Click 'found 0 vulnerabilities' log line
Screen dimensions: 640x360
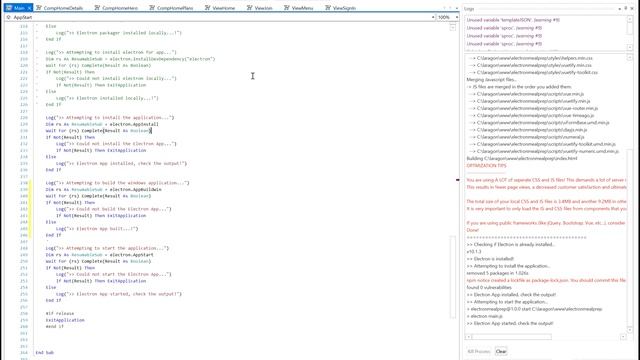489,287
